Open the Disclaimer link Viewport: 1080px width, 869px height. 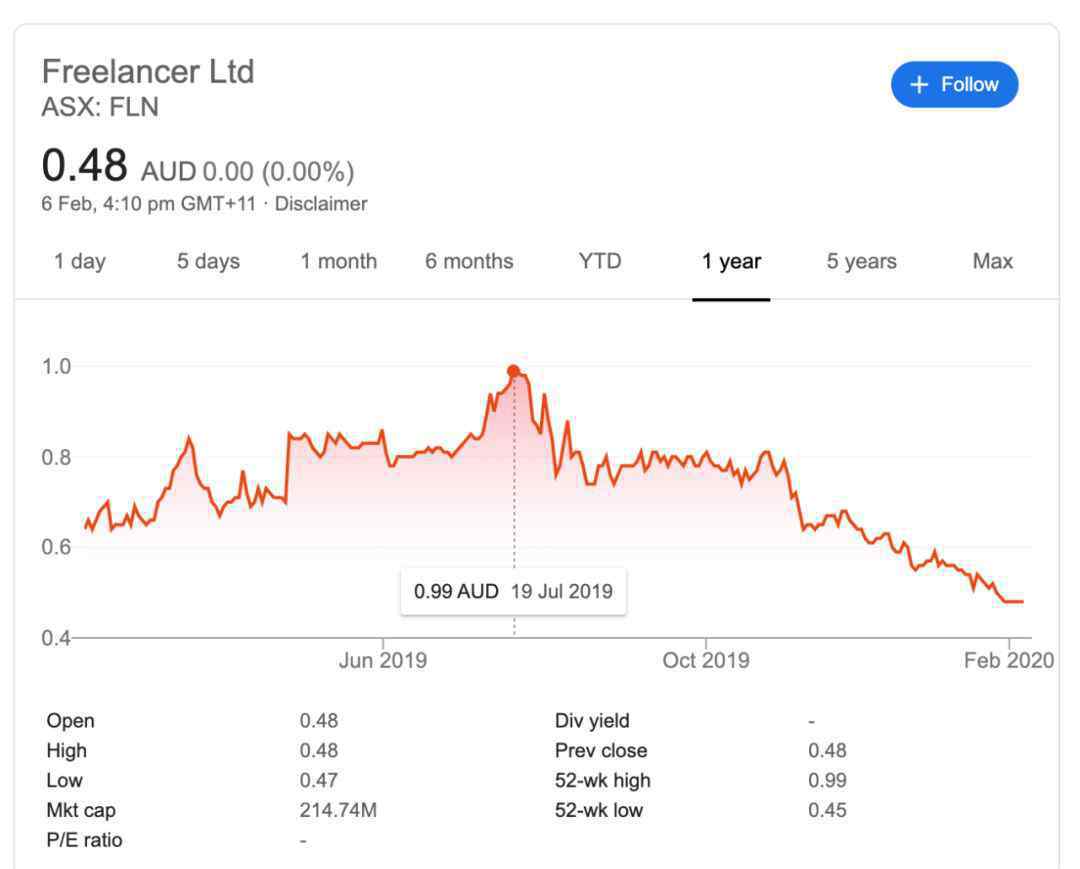click(x=321, y=204)
